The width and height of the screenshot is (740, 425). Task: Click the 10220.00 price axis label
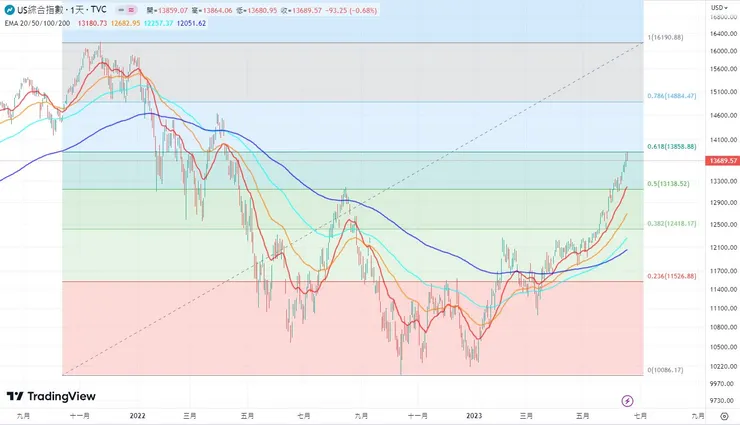point(723,366)
